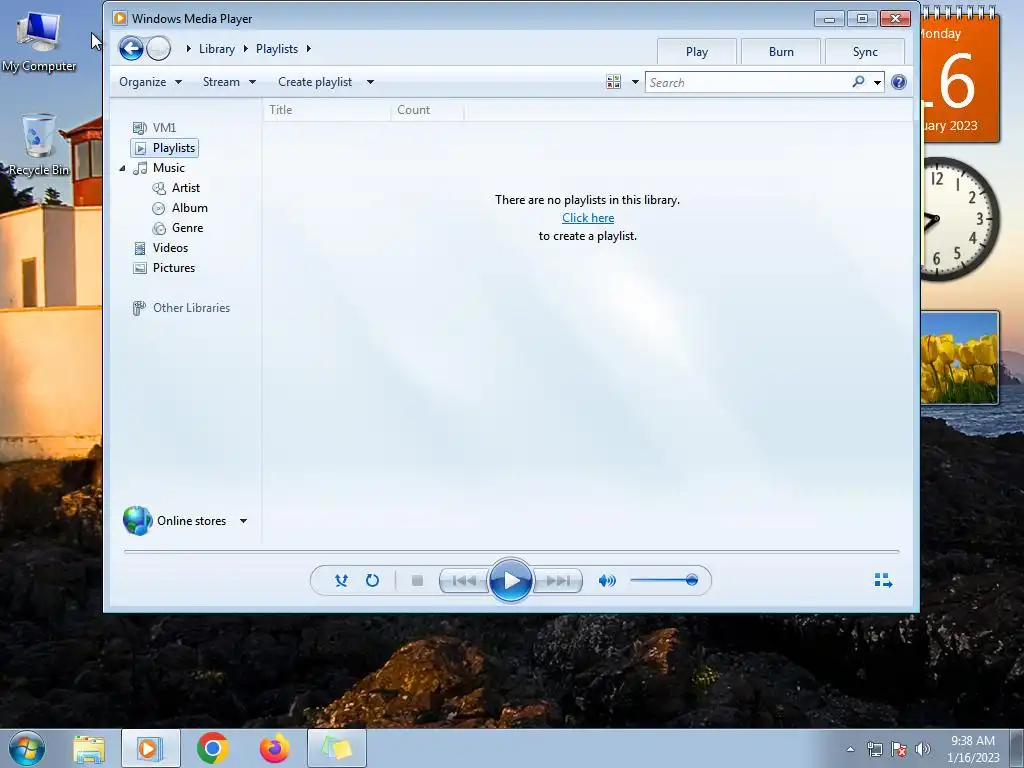This screenshot has width=1024, height=768.
Task: Click the Windows Media Player title icon
Action: (x=120, y=18)
